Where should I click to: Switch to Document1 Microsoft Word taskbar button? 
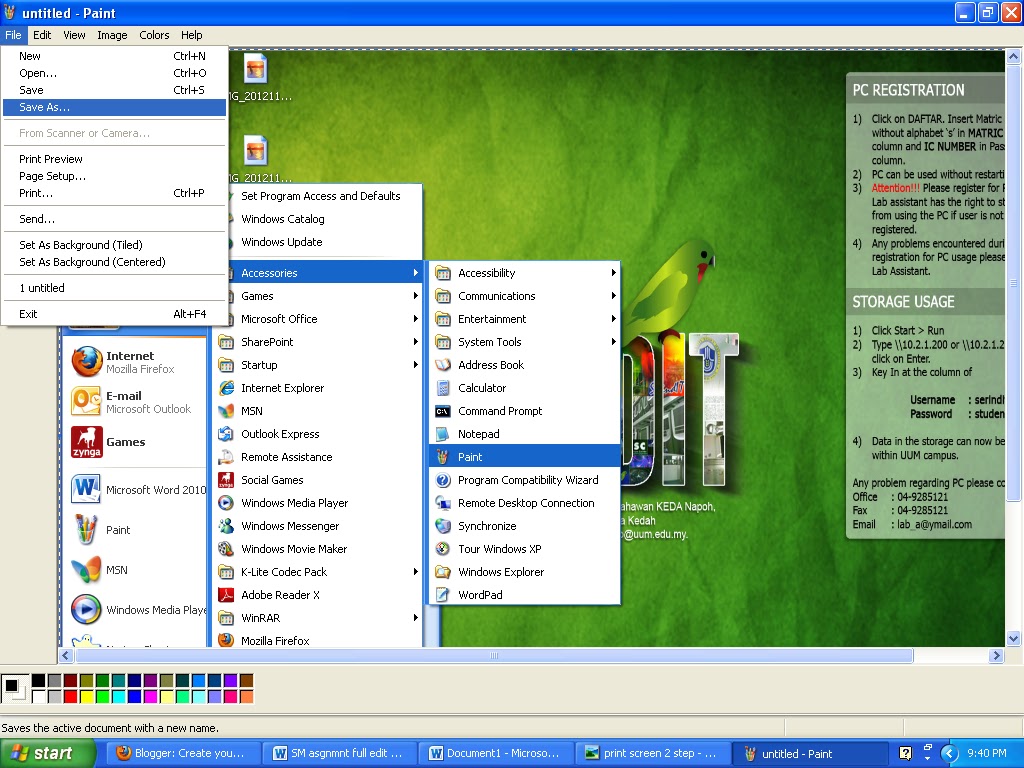click(495, 753)
